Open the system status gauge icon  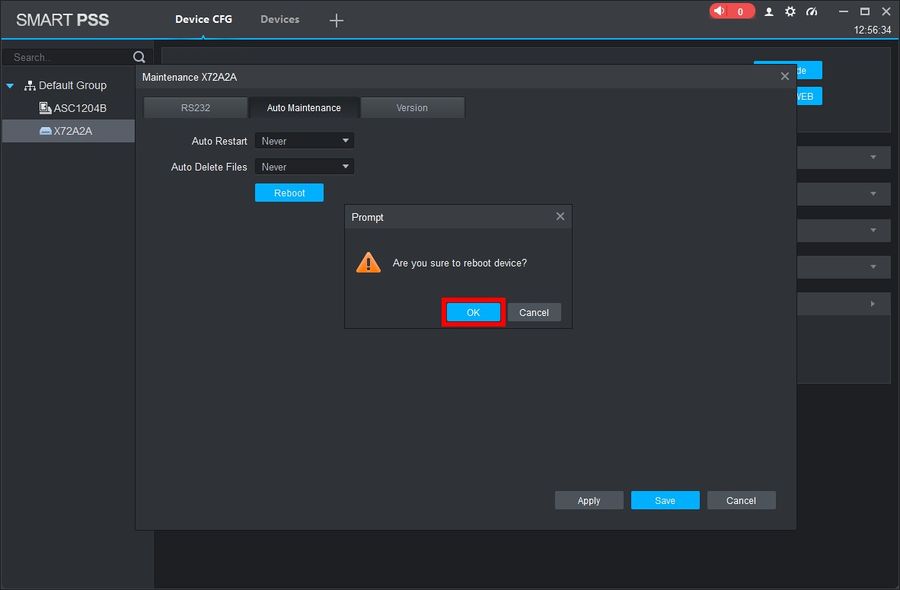pos(812,11)
